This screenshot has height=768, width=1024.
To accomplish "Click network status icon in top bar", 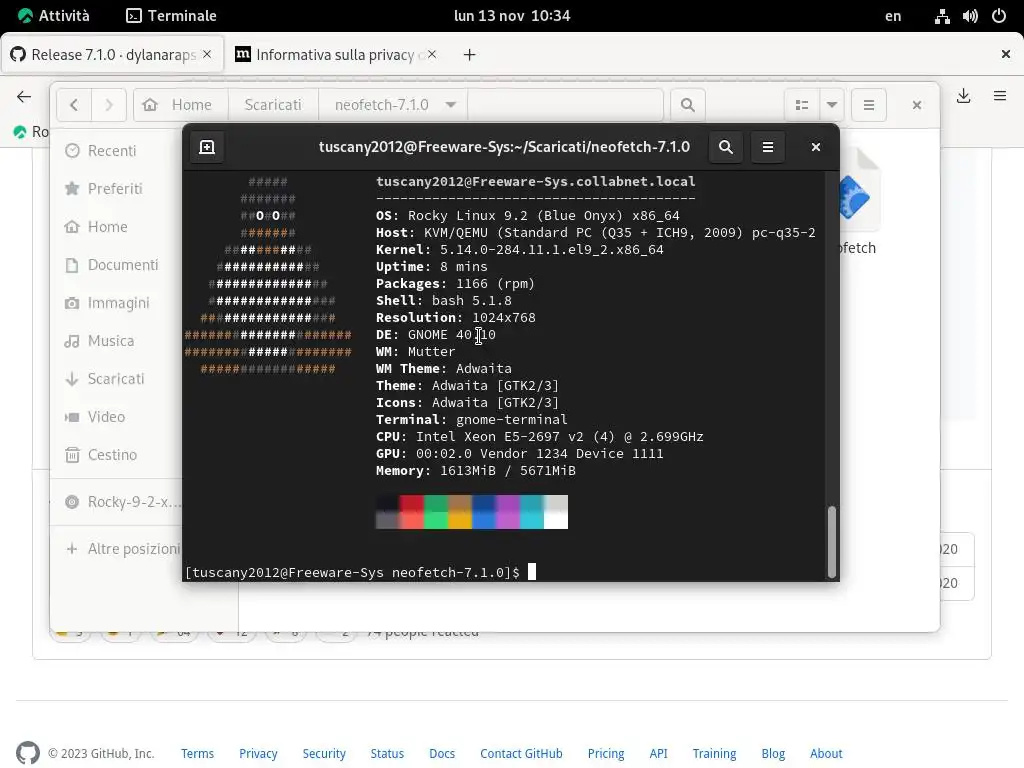I will (942, 16).
